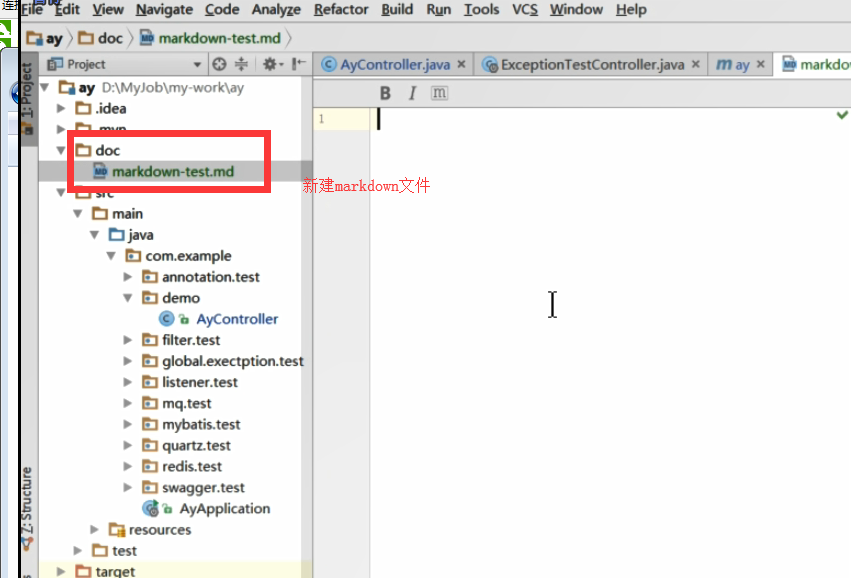Image resolution: width=851 pixels, height=578 pixels.
Task: Click line 1 in editor gutter
Action: click(321, 119)
